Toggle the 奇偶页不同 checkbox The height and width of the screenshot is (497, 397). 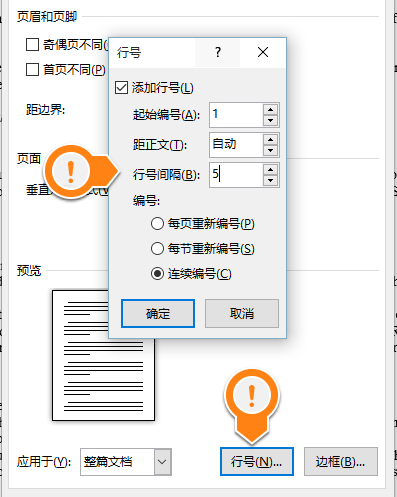click(32, 44)
